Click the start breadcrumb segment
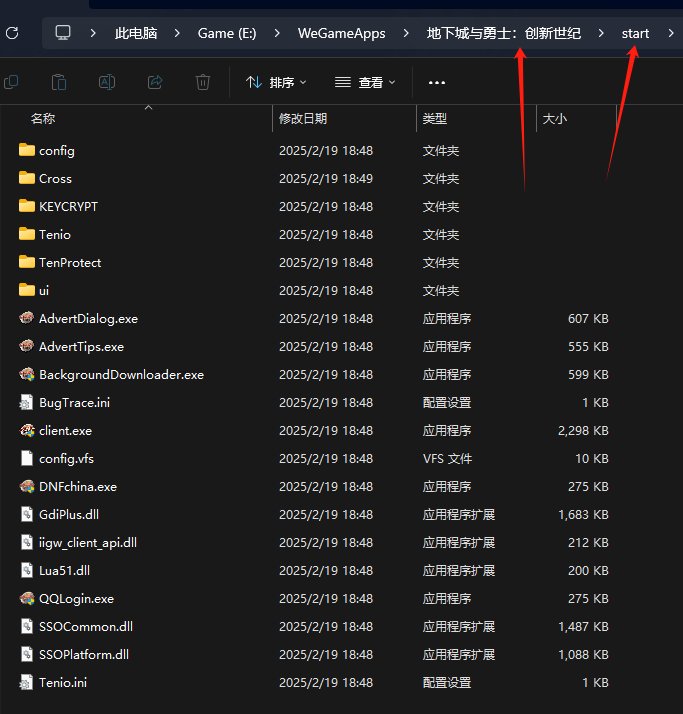 635,33
